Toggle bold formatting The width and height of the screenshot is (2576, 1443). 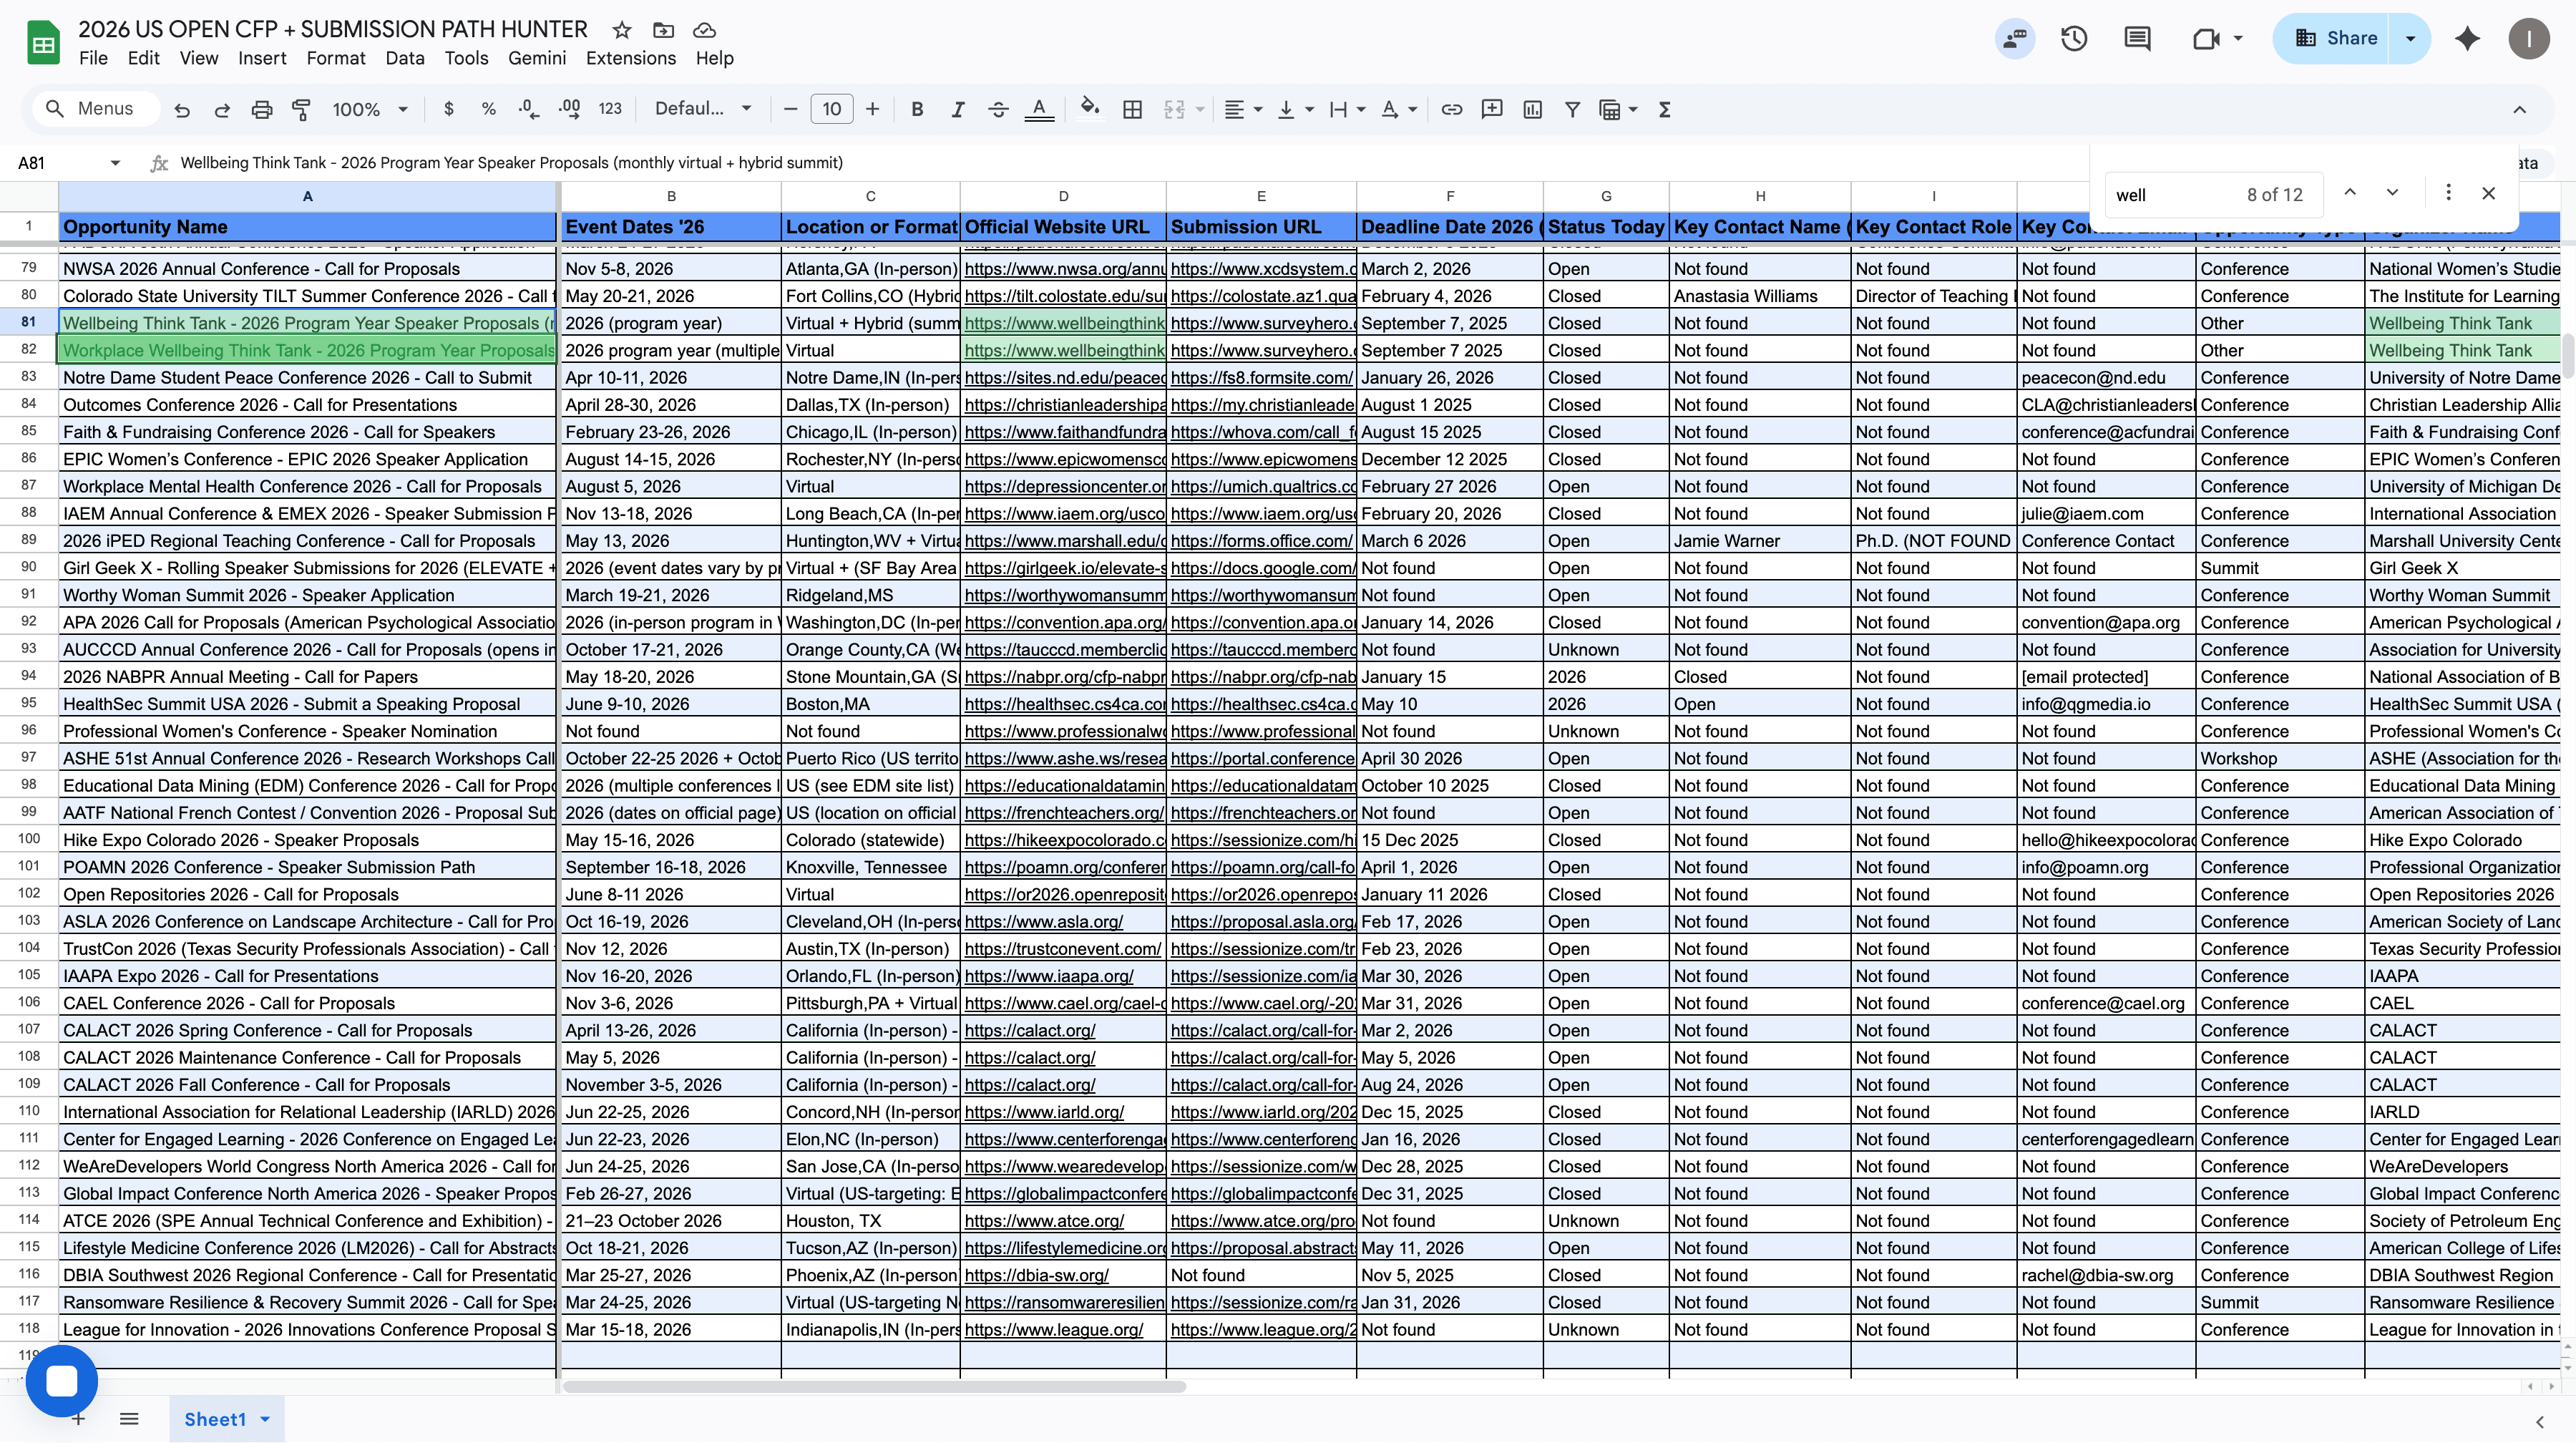(916, 109)
